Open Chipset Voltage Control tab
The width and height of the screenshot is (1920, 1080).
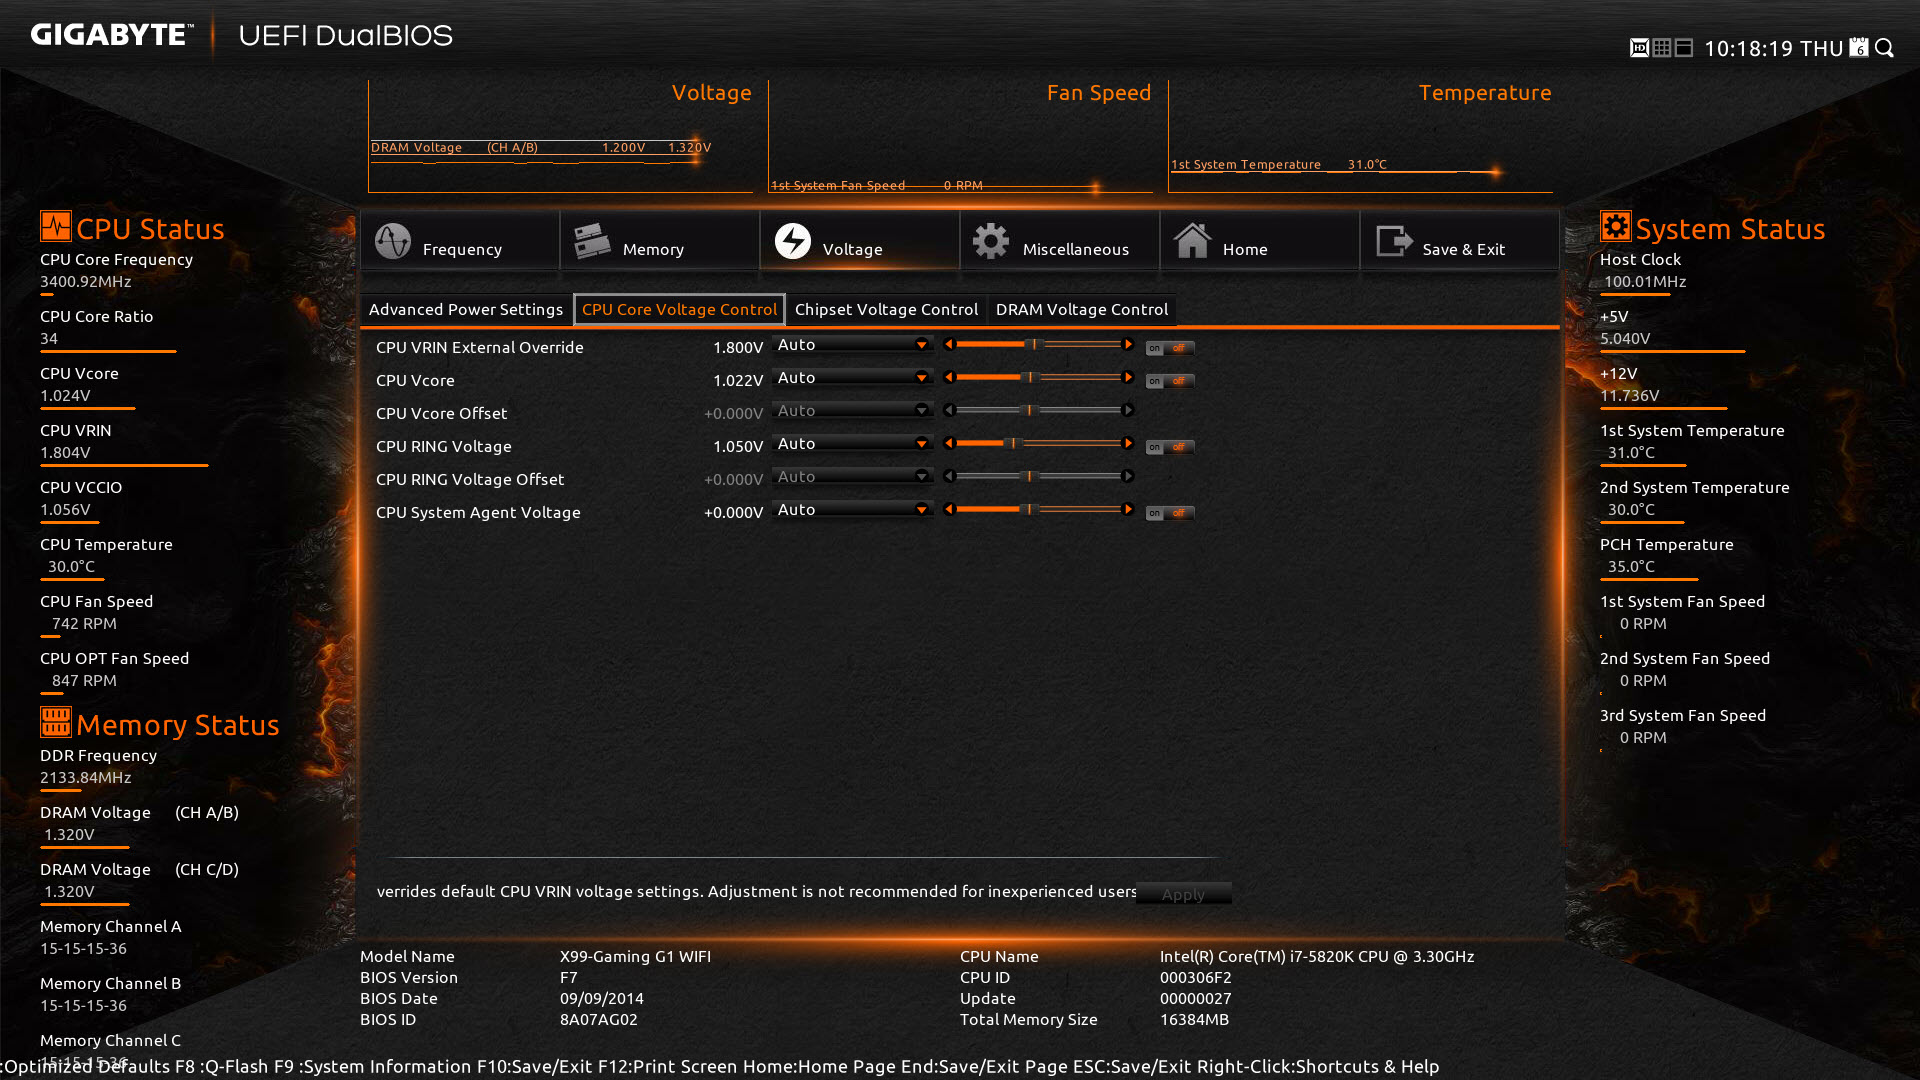click(x=886, y=310)
